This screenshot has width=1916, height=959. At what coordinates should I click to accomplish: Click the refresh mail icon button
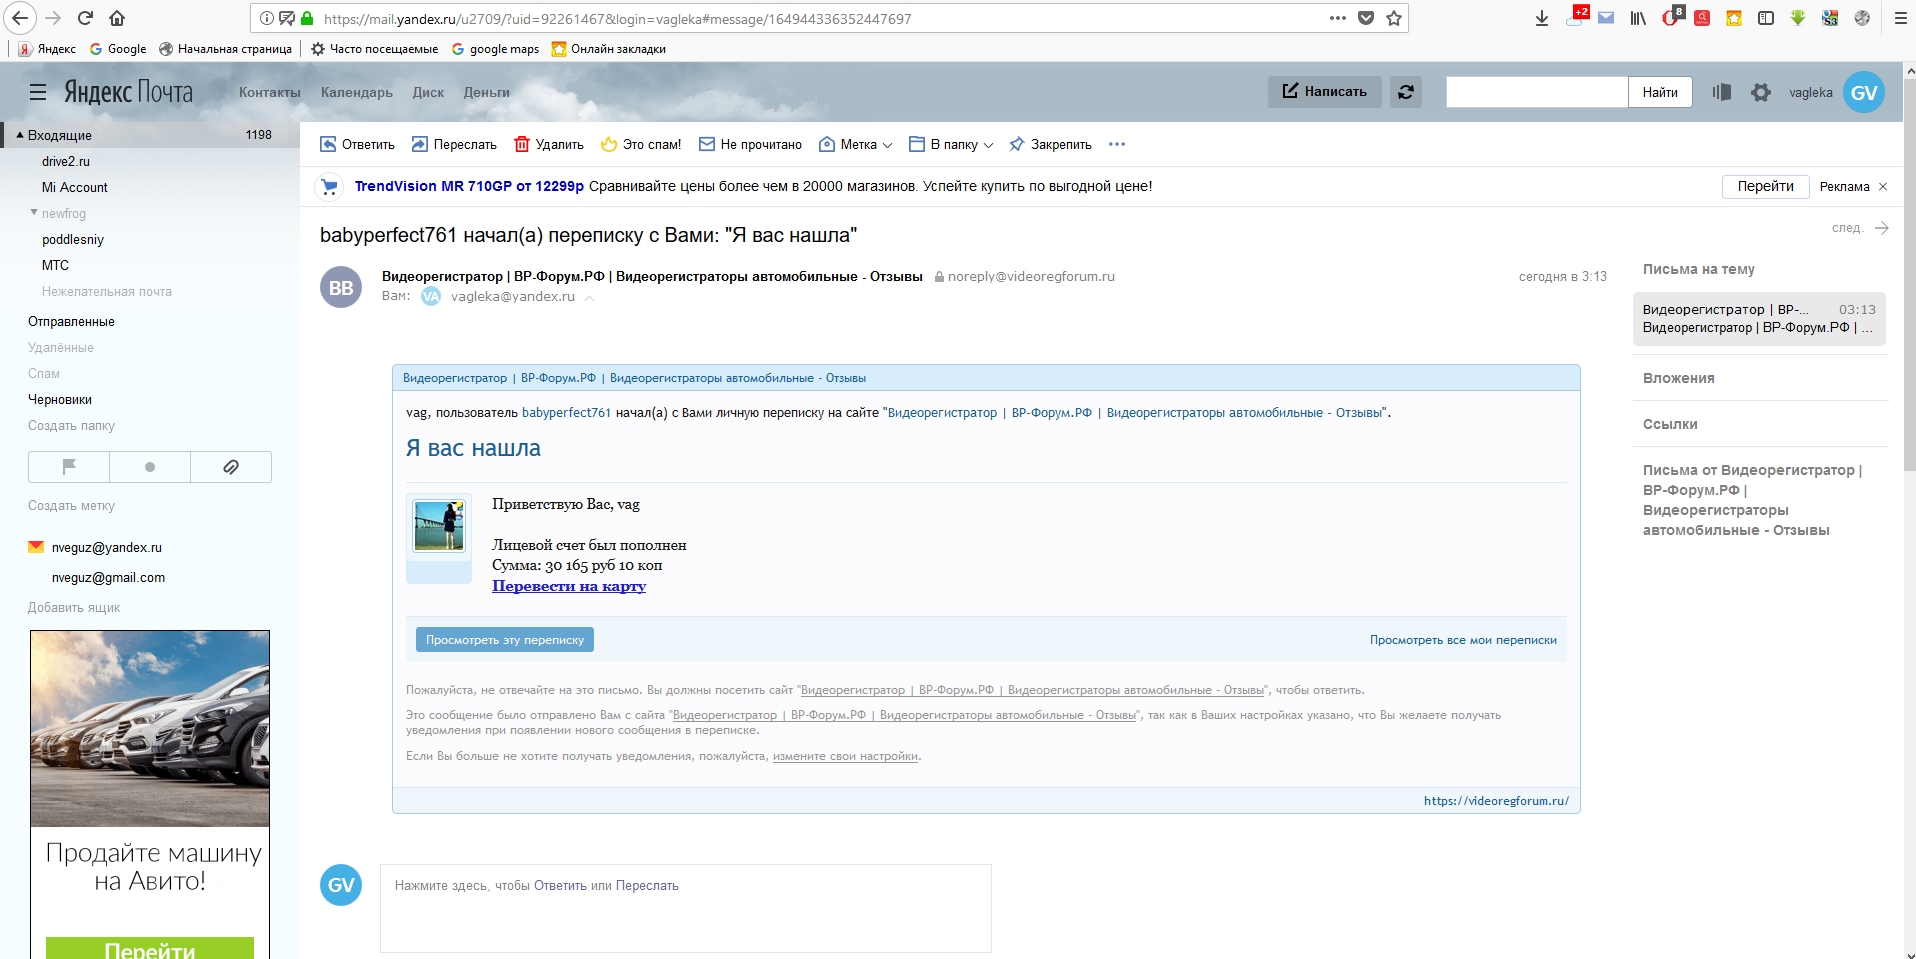pos(1405,92)
